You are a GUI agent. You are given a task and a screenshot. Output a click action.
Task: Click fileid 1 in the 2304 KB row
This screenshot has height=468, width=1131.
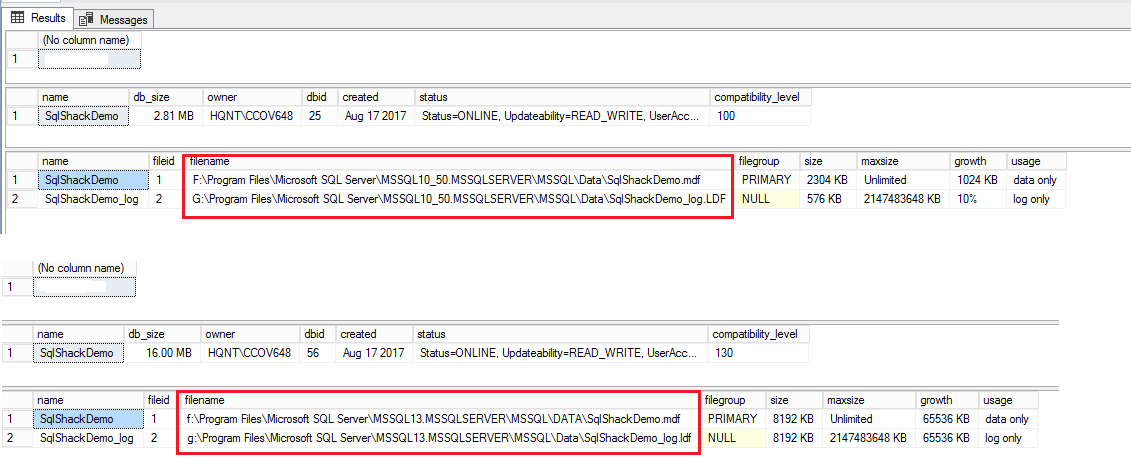[x=165, y=180]
